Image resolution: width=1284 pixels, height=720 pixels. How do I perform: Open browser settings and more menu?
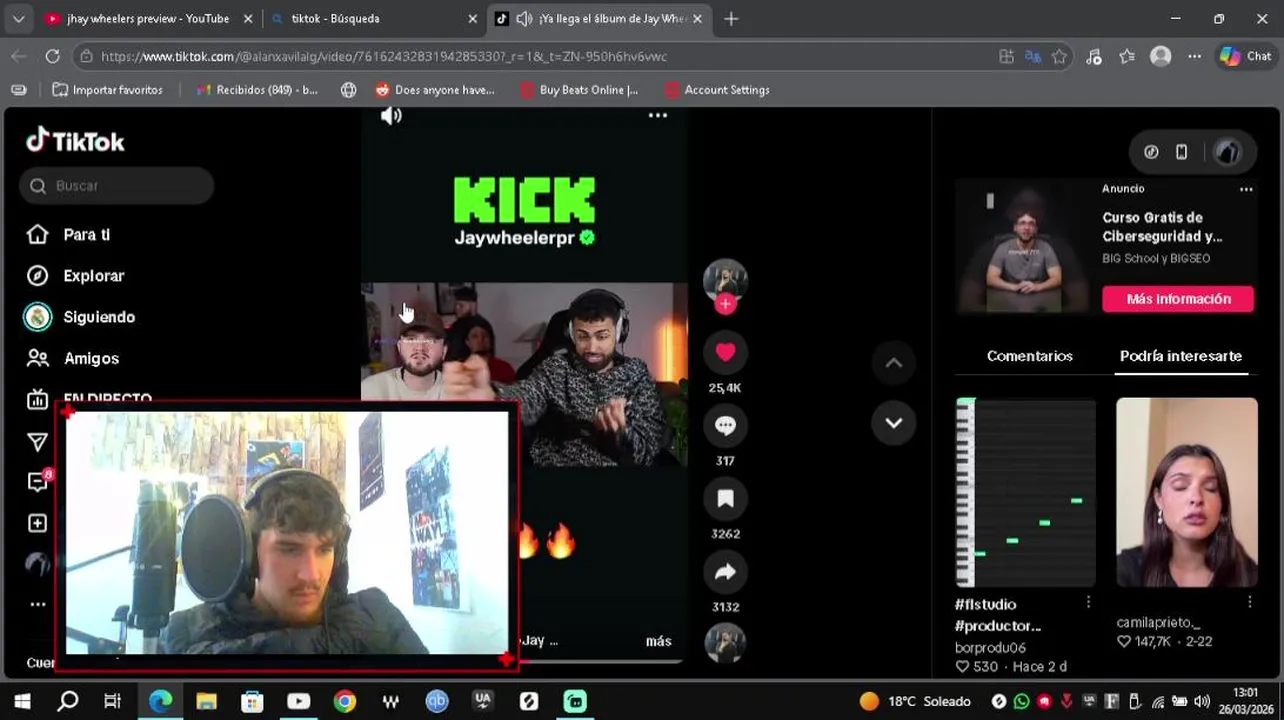[1194, 57]
